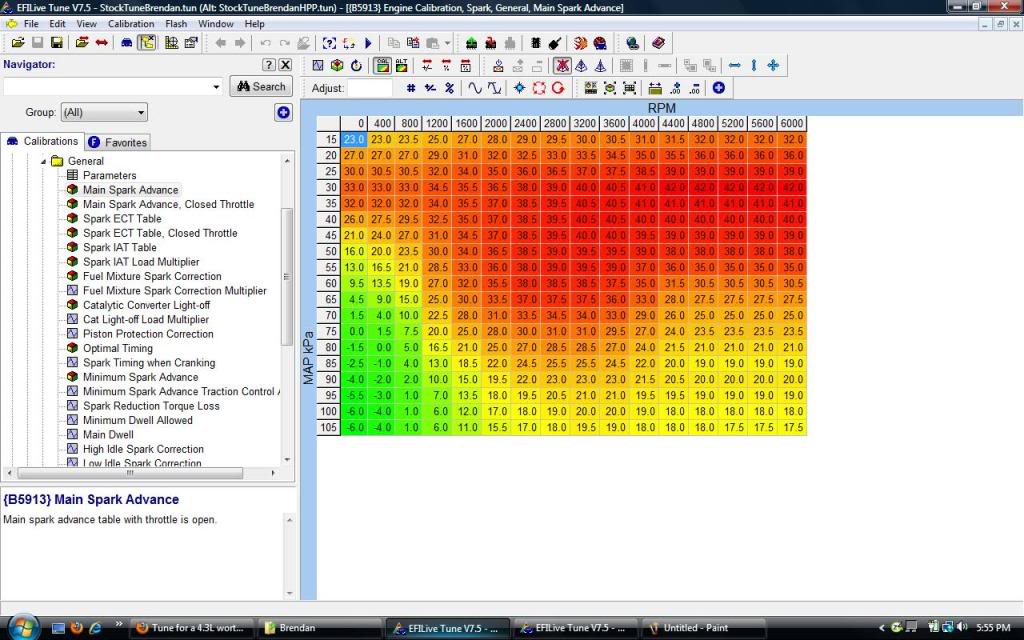Click the blue percent adjust icon
The image size is (1024, 640).
pyautogui.click(x=449, y=88)
